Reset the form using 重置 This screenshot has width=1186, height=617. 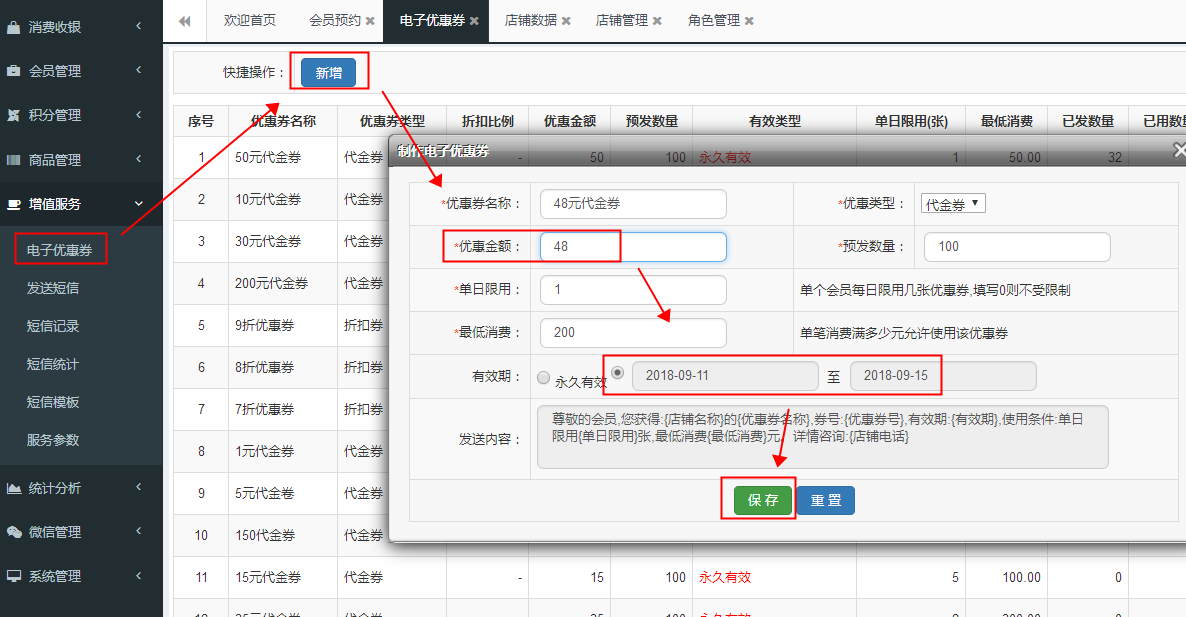[825, 500]
